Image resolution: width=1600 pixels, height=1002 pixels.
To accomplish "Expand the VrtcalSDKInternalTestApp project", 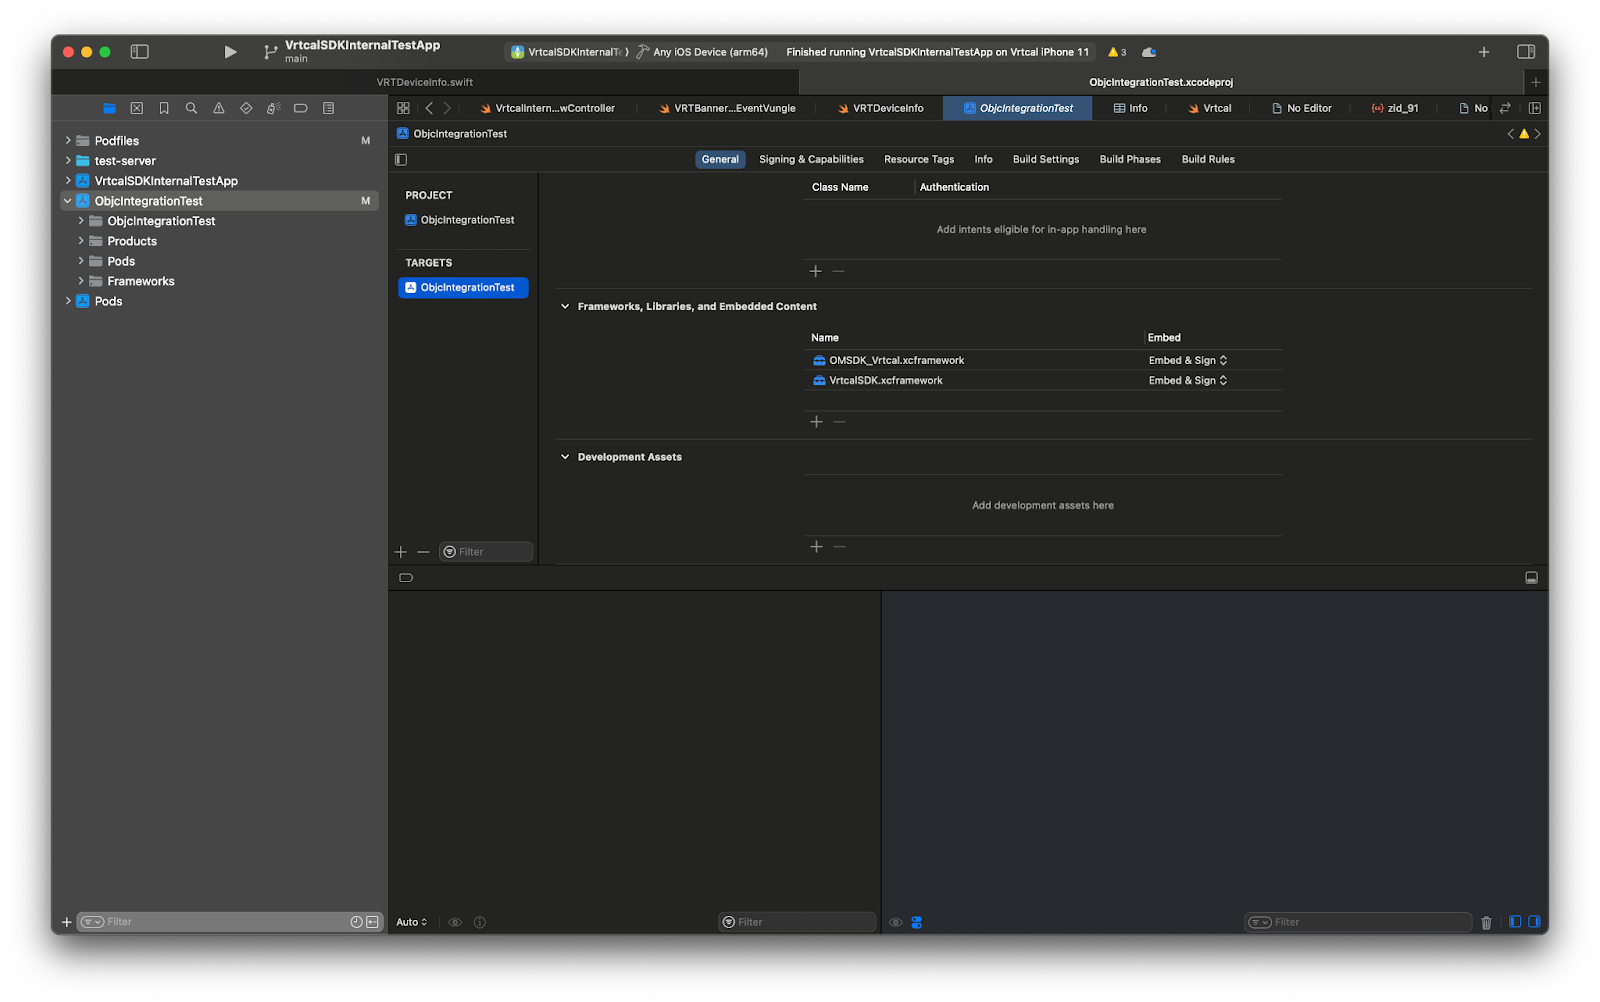I will click(x=68, y=181).
